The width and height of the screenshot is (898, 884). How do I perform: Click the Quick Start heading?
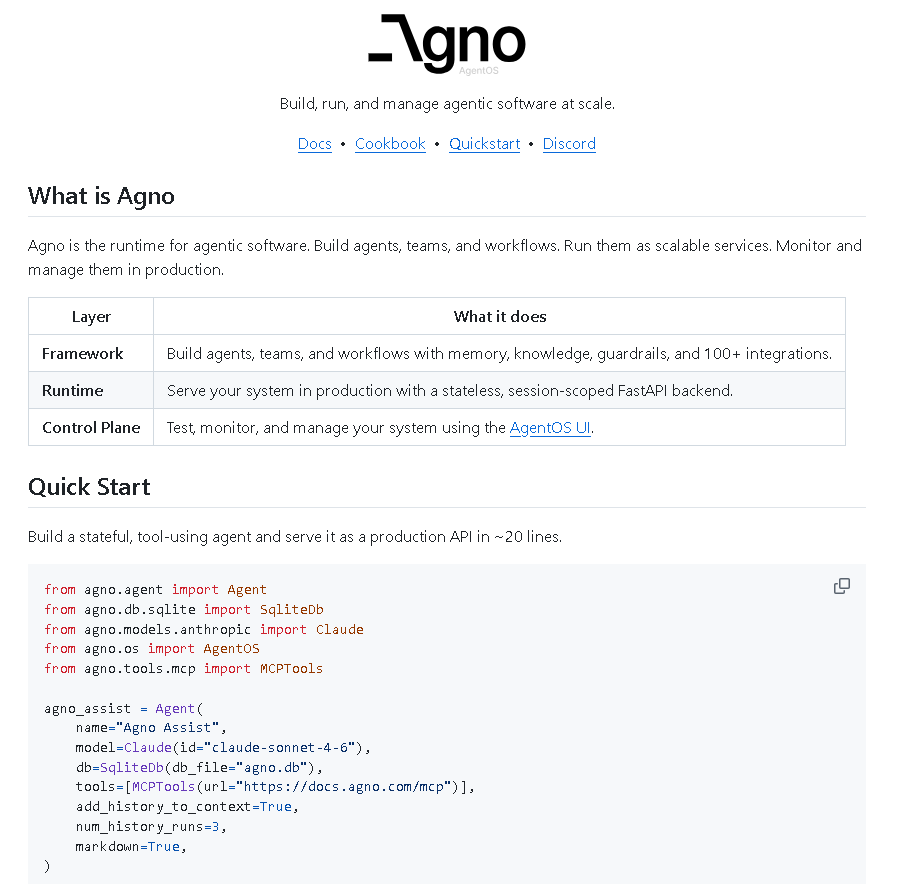click(89, 487)
